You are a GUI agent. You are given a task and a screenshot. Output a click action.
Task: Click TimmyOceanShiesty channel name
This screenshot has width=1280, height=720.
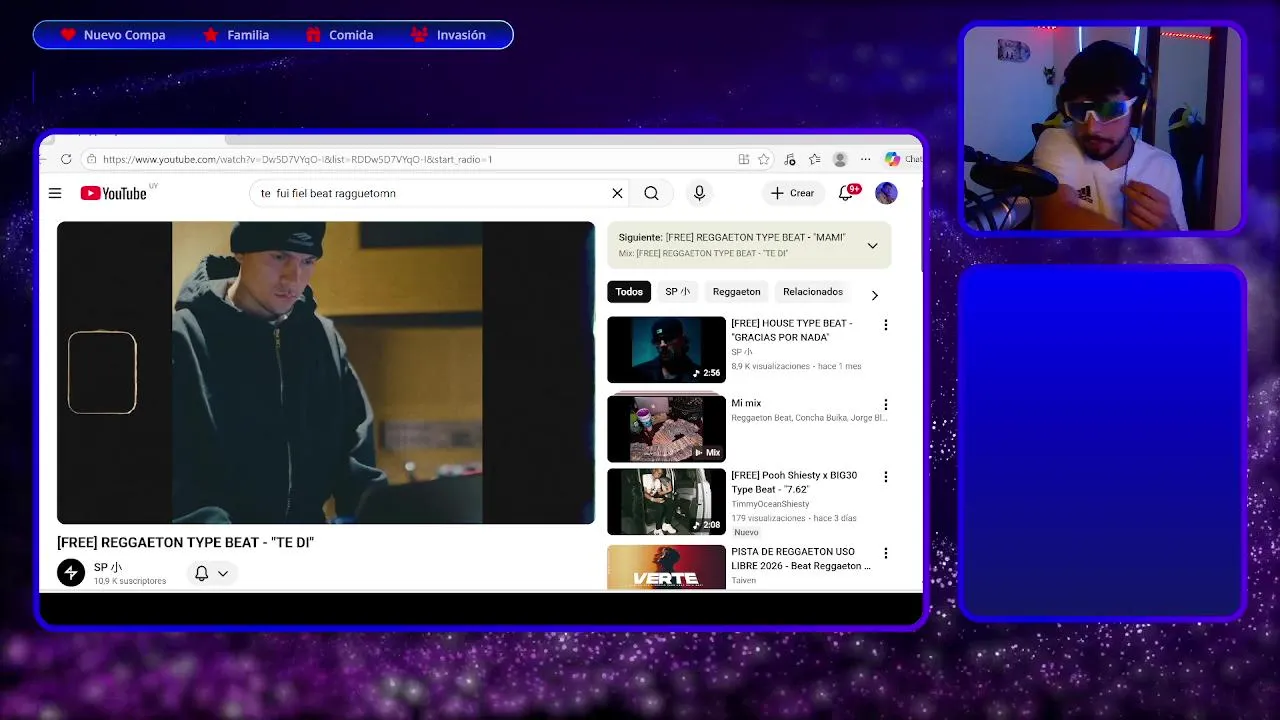(770, 504)
